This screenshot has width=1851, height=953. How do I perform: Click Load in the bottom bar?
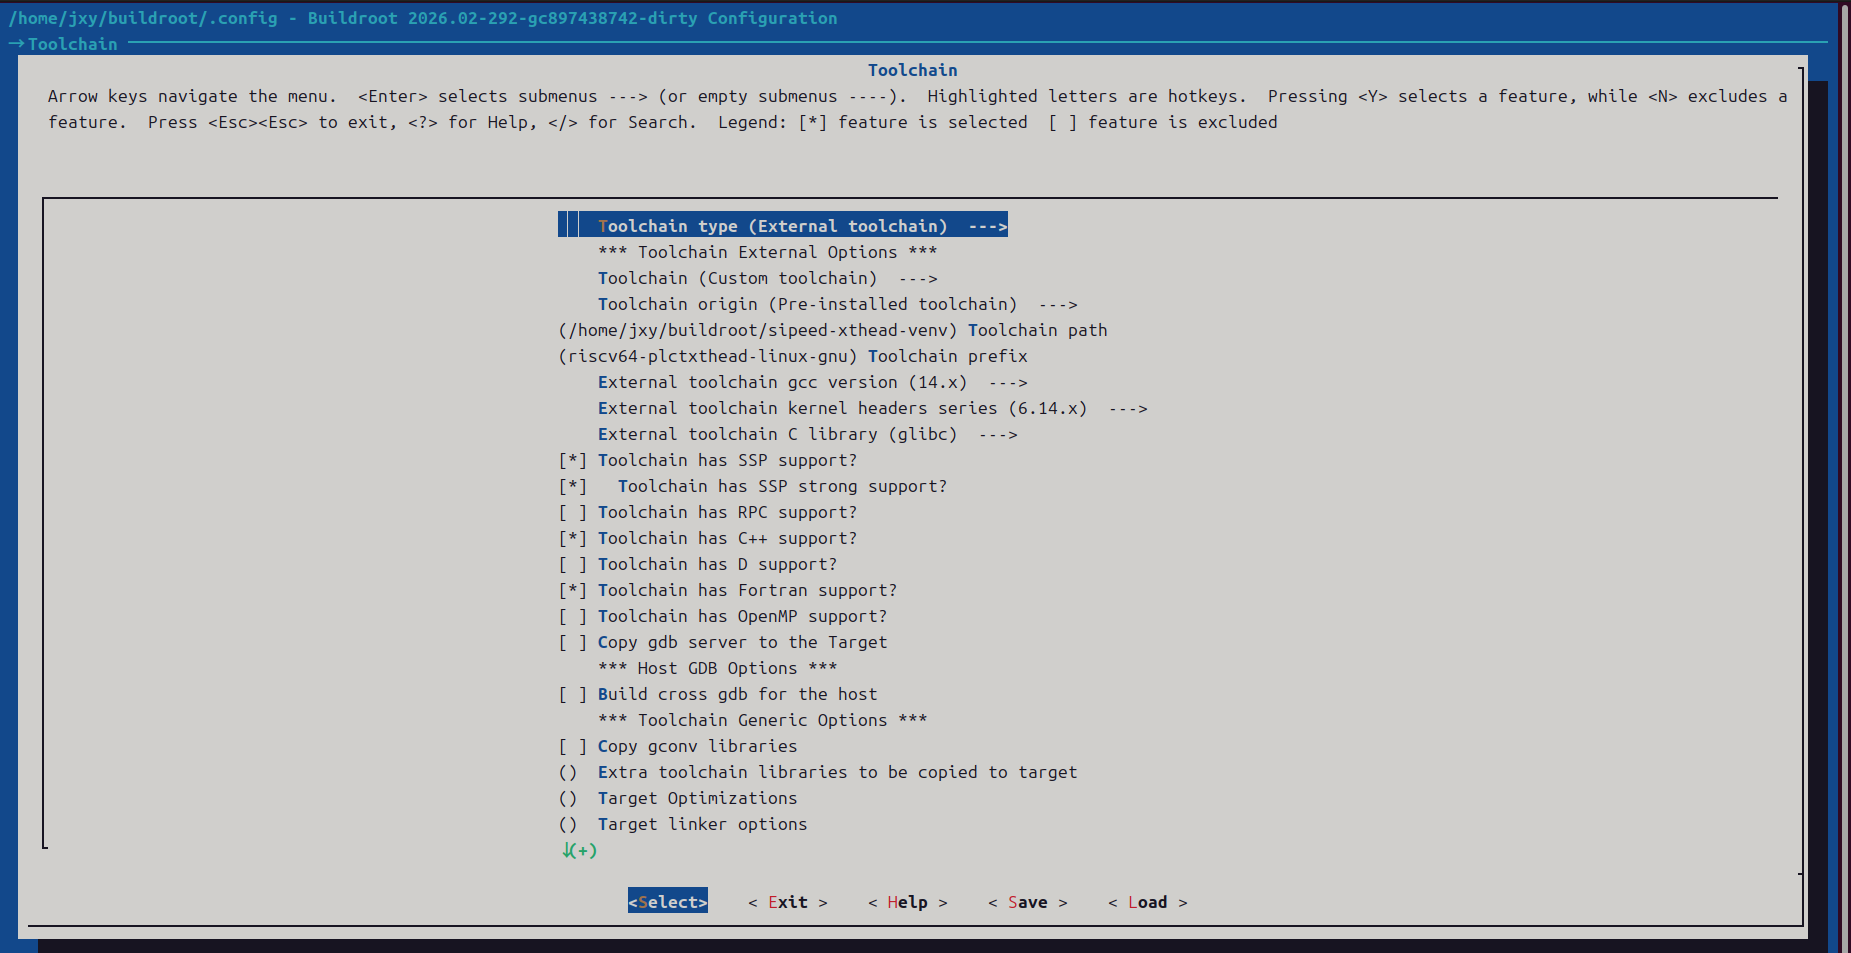pos(1147,902)
